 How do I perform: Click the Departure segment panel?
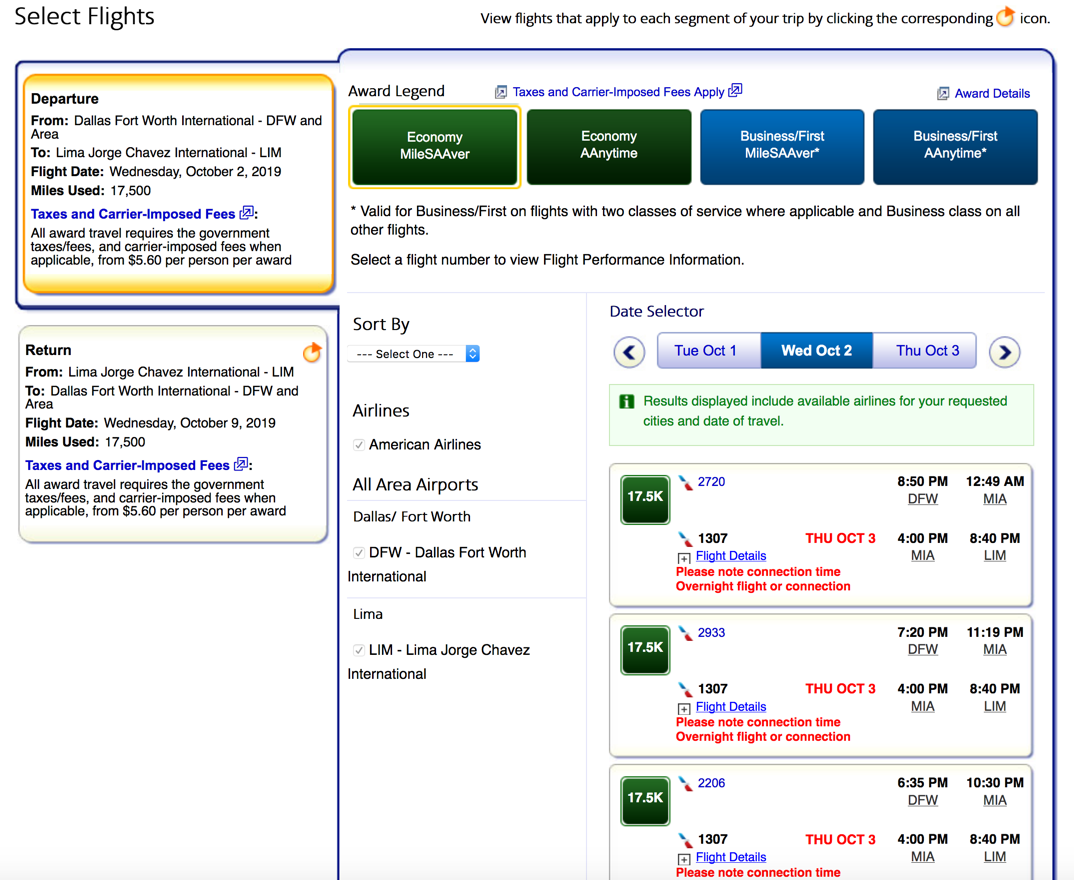[x=179, y=184]
